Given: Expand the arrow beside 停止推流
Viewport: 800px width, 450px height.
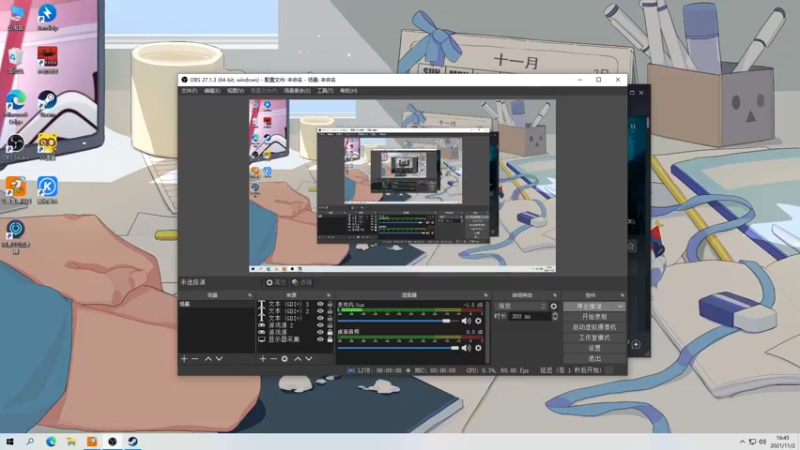Looking at the screenshot, I should pyautogui.click(x=620, y=306).
